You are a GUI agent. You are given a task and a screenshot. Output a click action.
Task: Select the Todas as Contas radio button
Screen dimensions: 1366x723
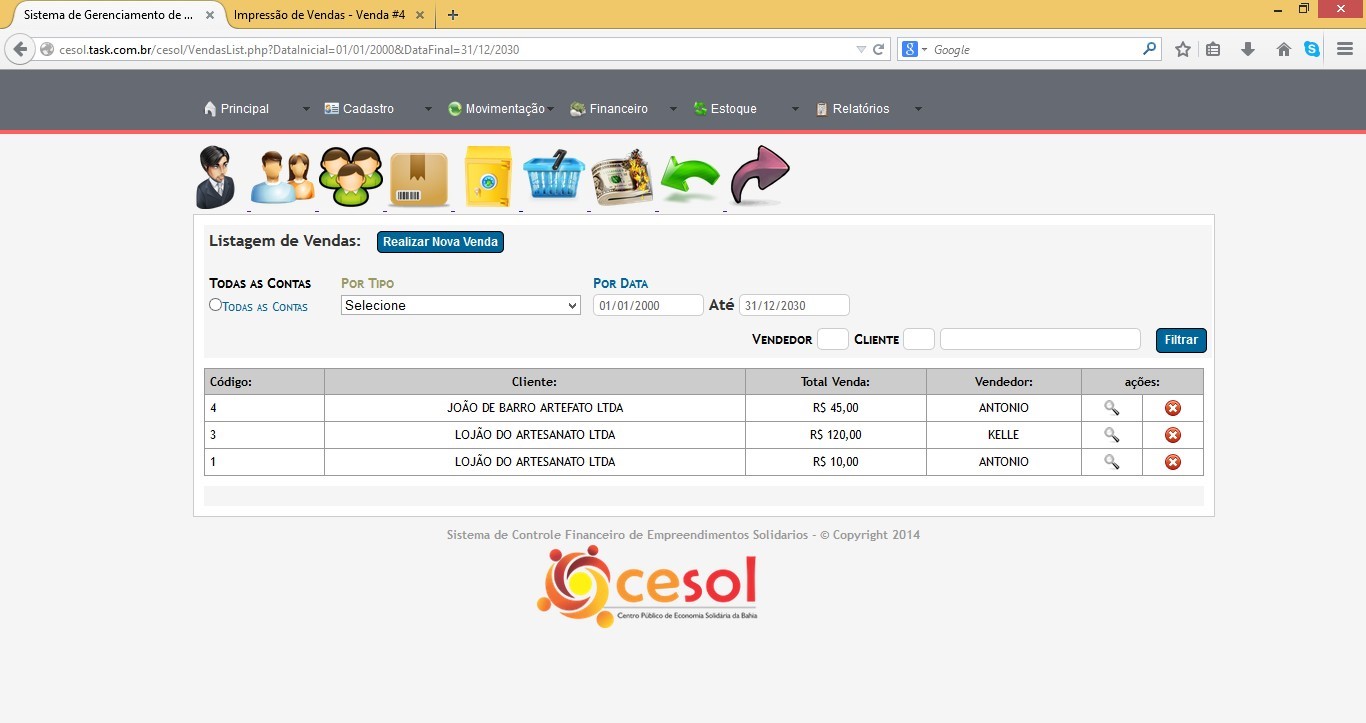click(215, 305)
